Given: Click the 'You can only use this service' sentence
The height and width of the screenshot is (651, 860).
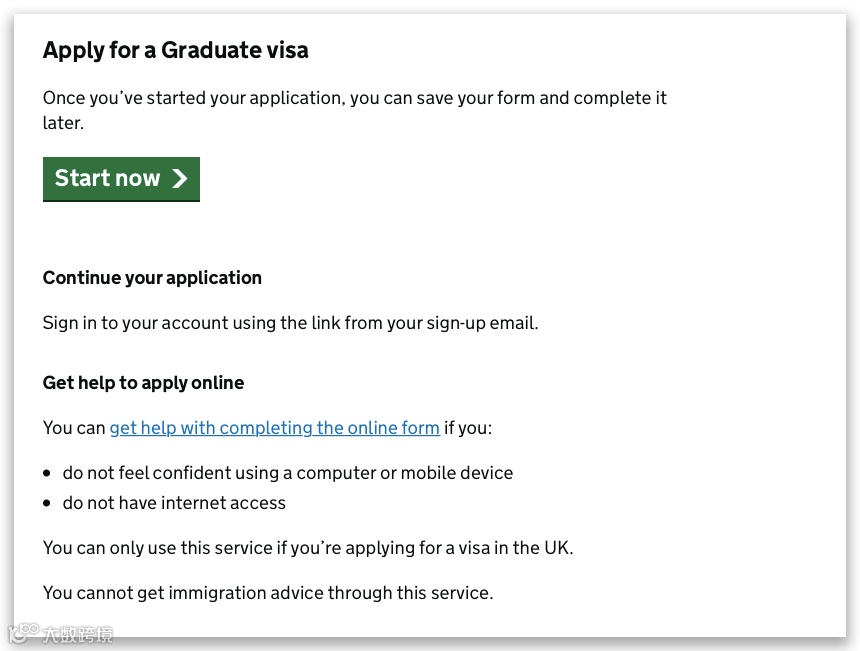Looking at the screenshot, I should click(x=307, y=548).
